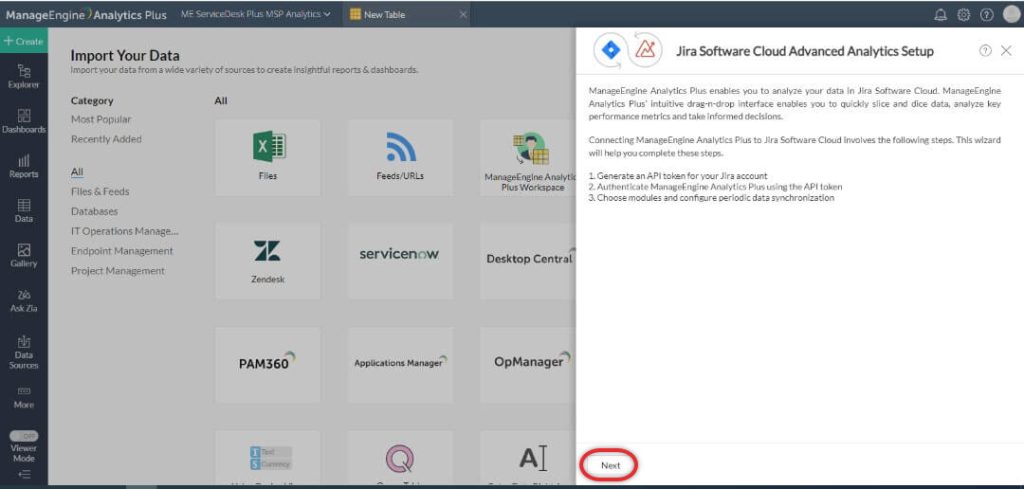Toggle Viewer Mode switch
1024x489 pixels.
tap(24, 435)
